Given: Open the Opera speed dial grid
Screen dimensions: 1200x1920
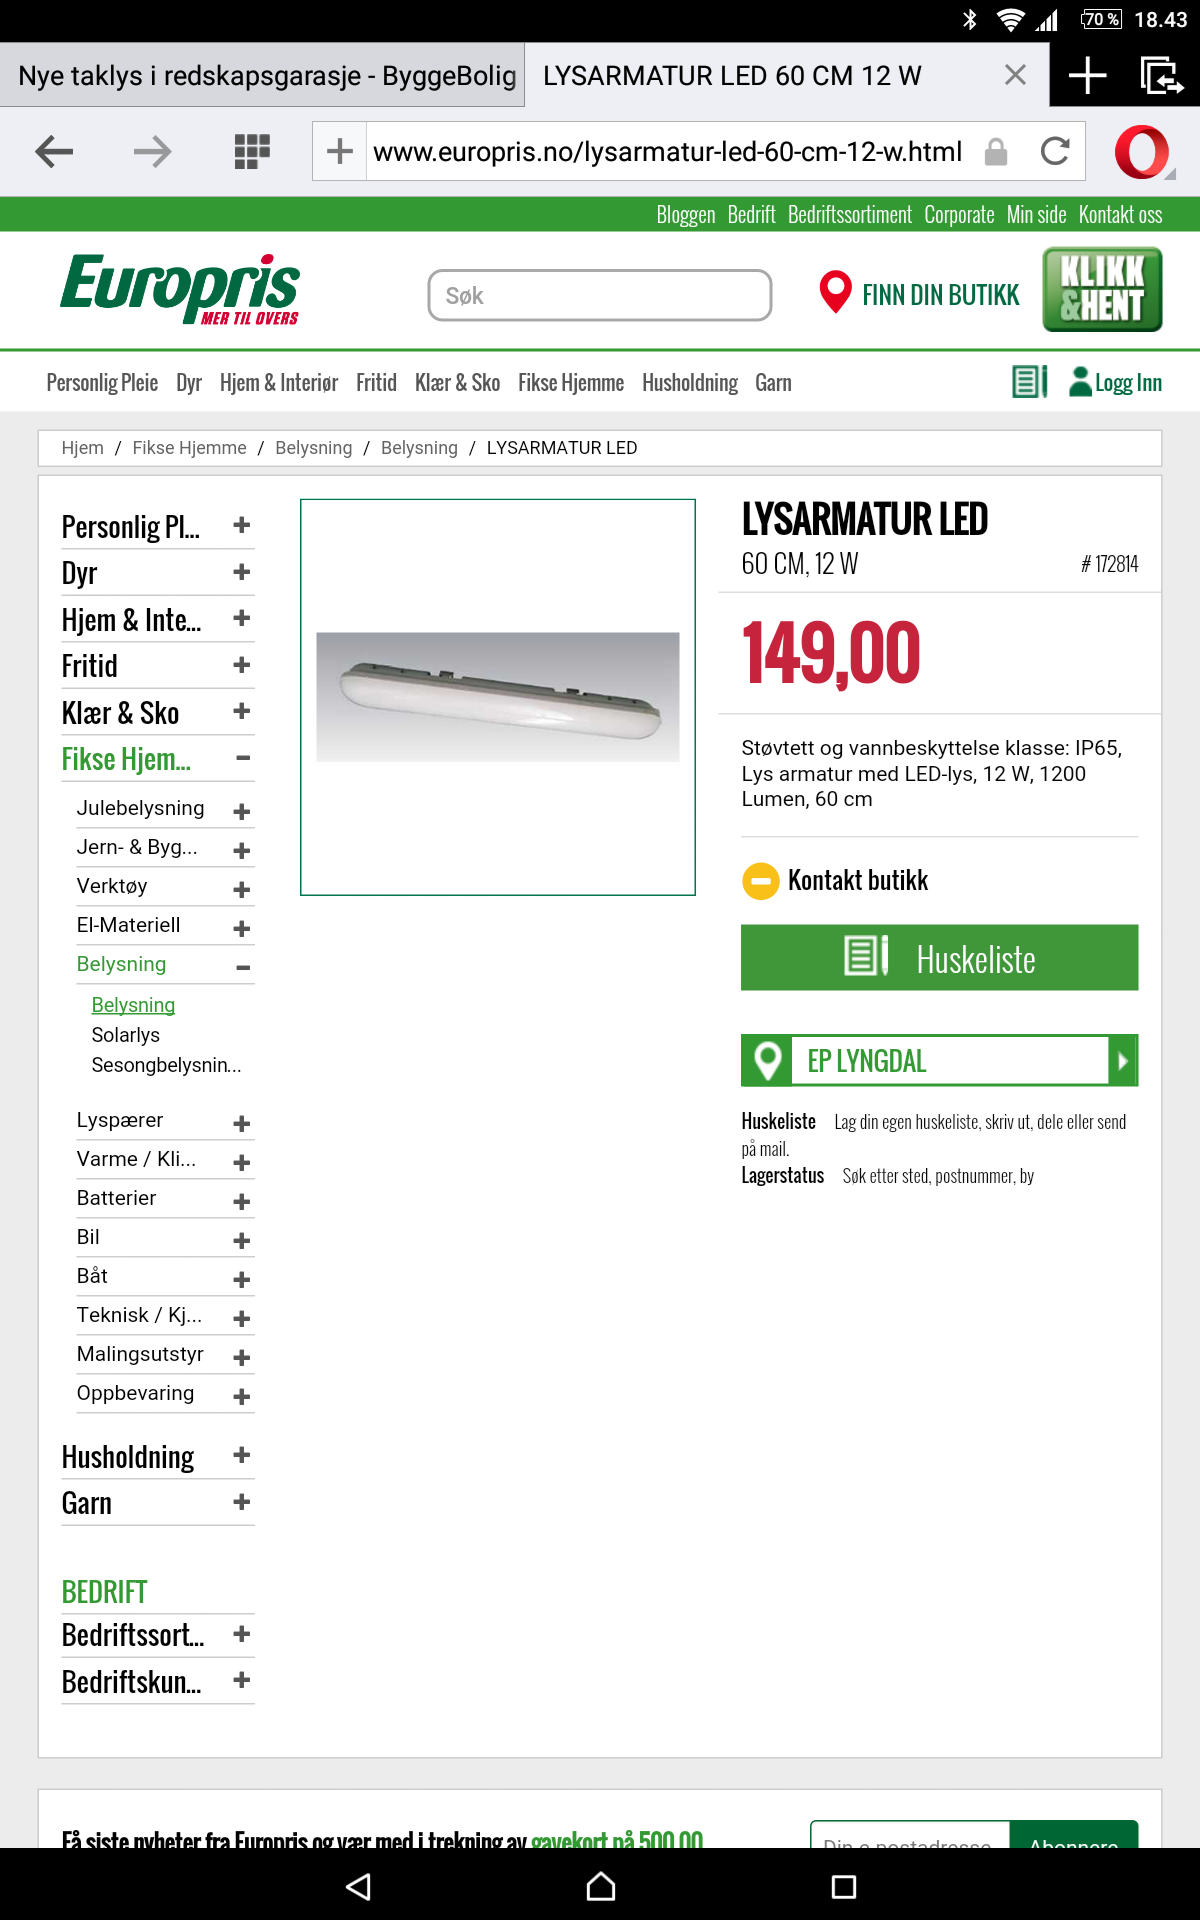Looking at the screenshot, I should (252, 152).
